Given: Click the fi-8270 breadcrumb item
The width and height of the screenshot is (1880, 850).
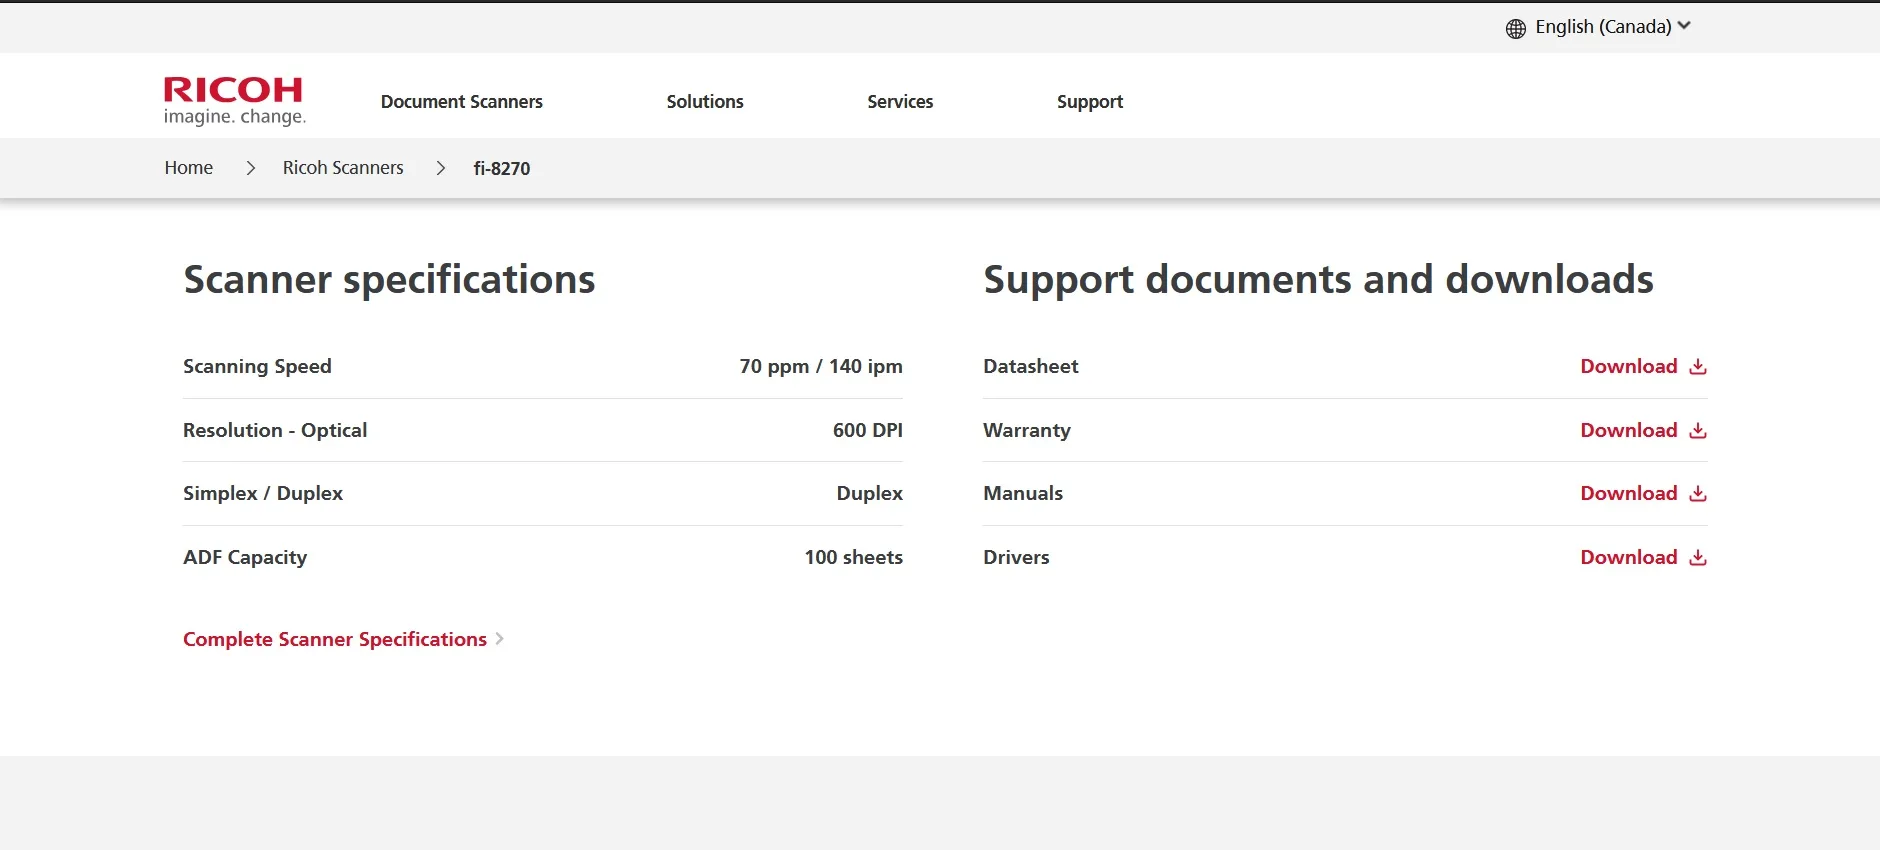Looking at the screenshot, I should click(501, 169).
